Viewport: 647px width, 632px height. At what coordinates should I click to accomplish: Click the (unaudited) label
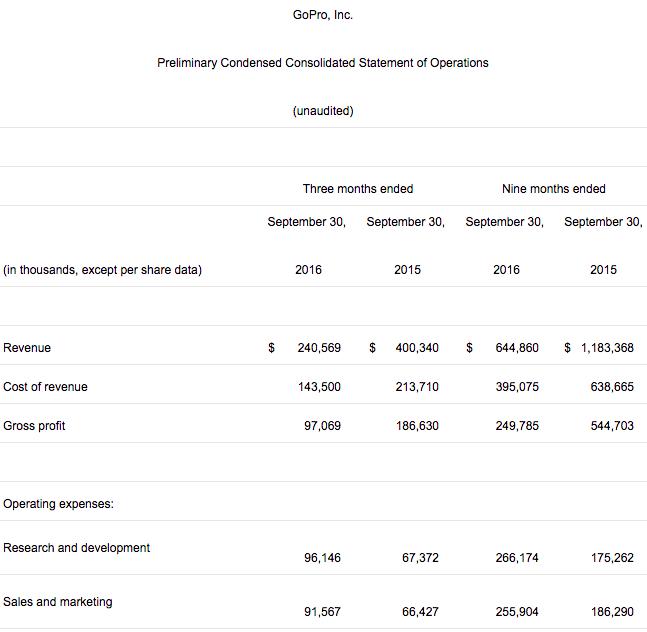(x=323, y=111)
